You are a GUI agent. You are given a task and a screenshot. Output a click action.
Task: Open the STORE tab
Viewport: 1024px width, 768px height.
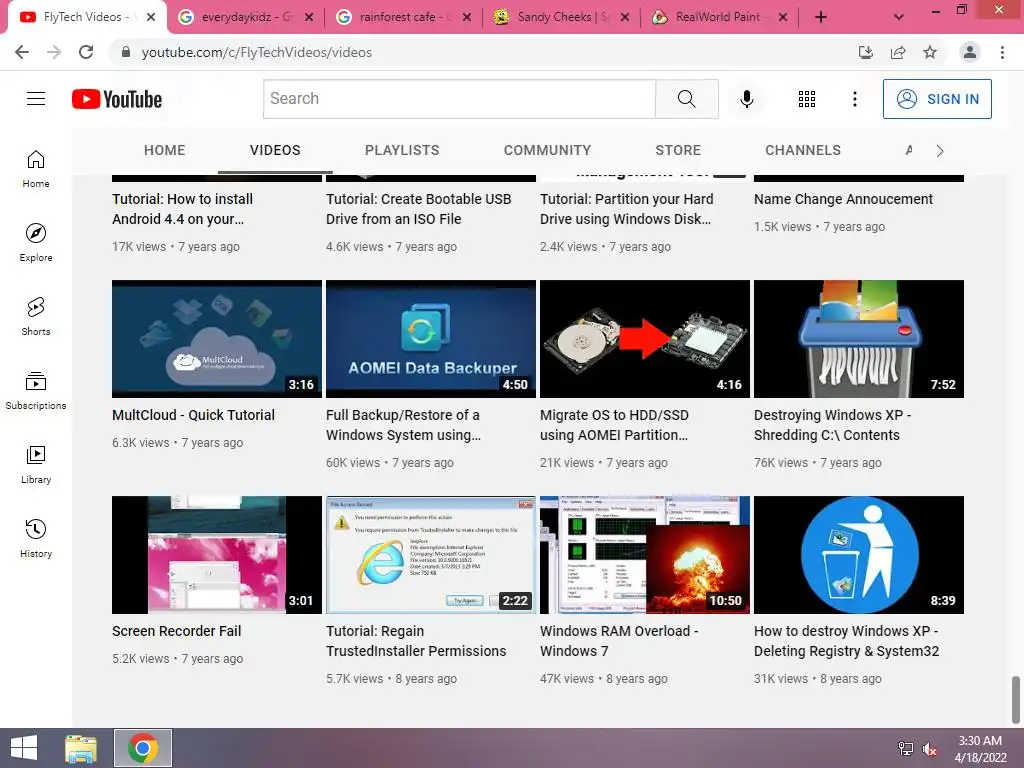(x=678, y=150)
